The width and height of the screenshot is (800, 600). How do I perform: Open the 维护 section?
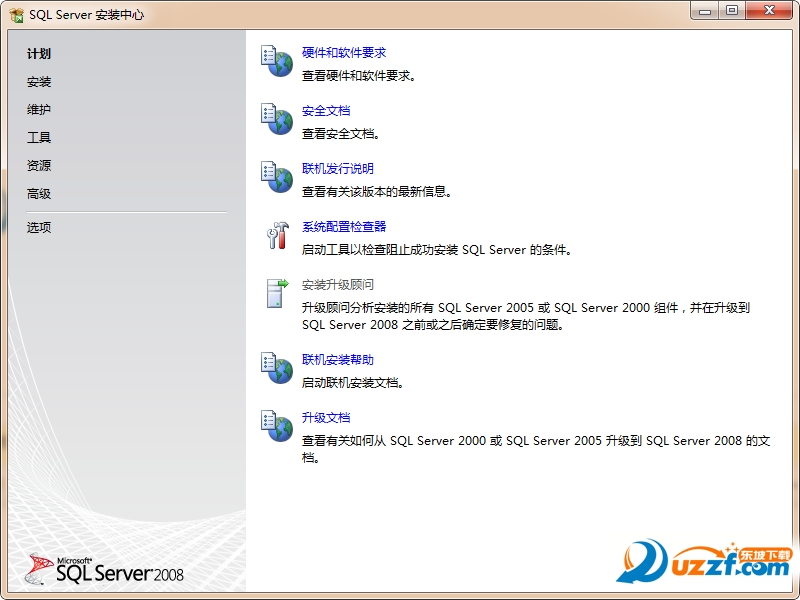click(40, 110)
